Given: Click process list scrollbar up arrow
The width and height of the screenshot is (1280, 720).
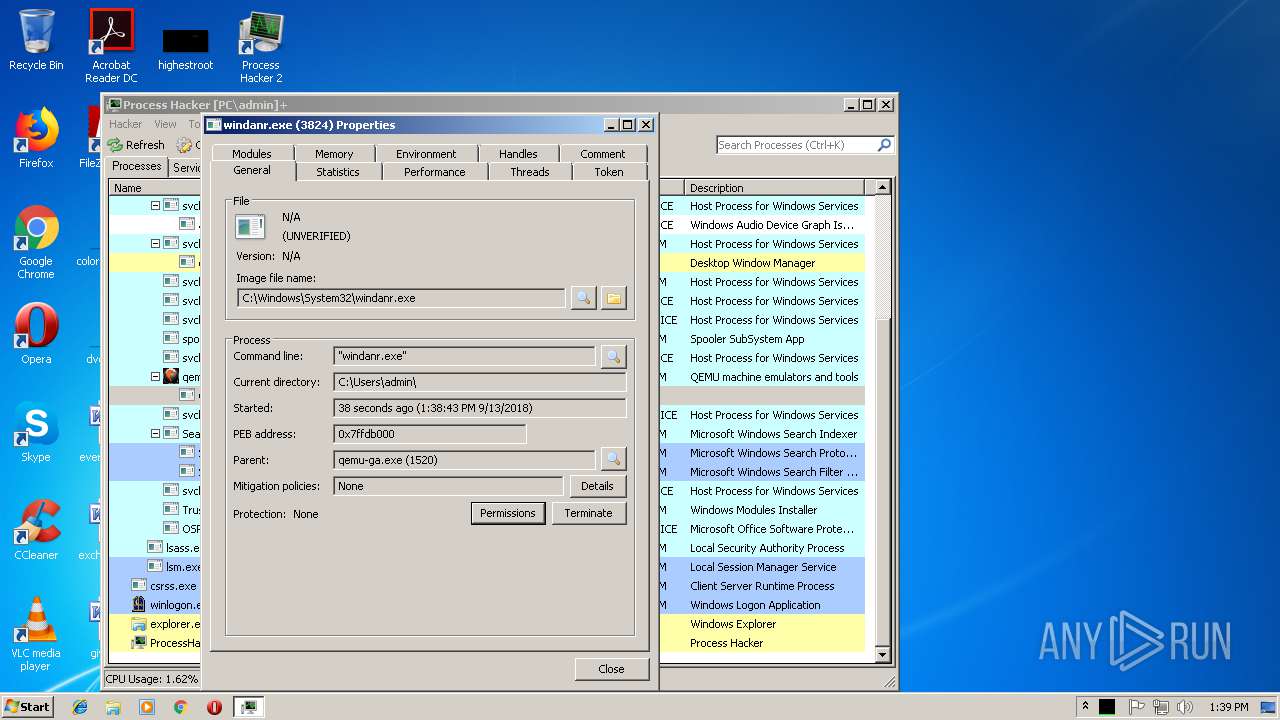Looking at the screenshot, I should pyautogui.click(x=882, y=187).
